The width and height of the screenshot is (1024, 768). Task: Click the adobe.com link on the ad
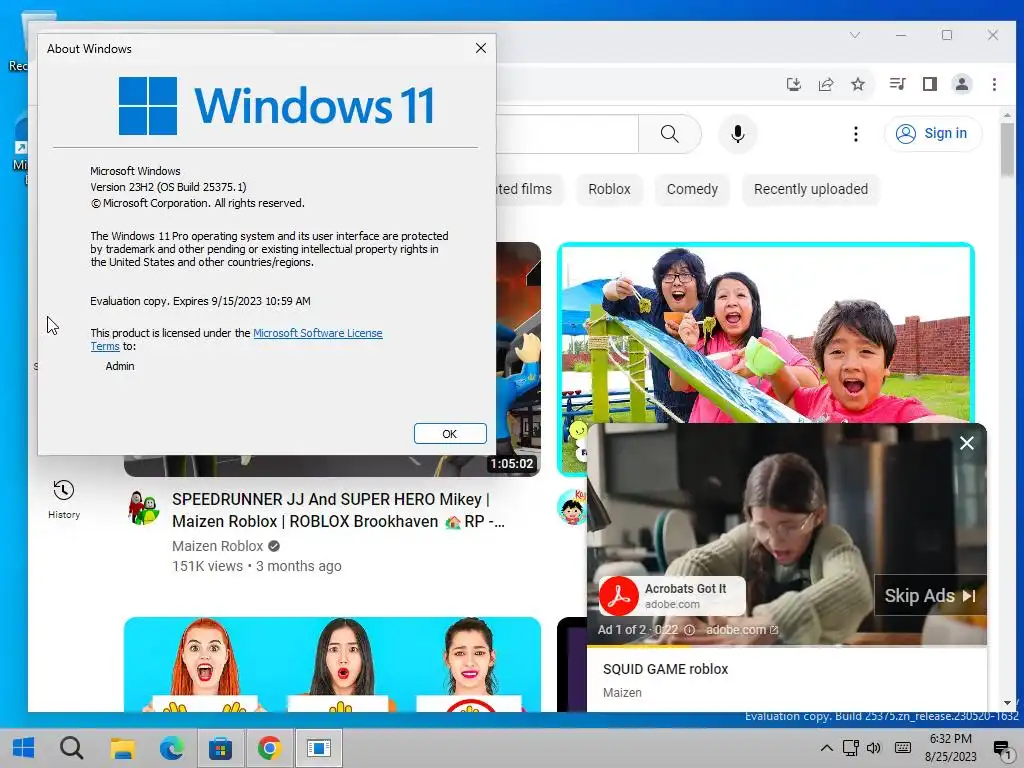pos(742,630)
